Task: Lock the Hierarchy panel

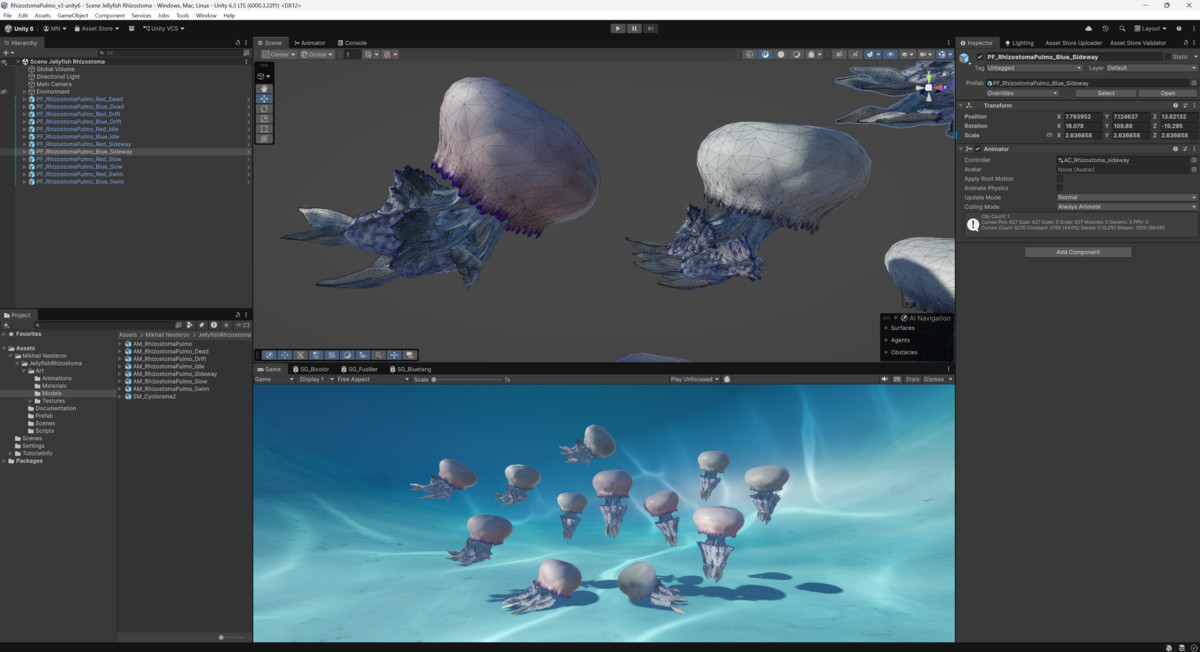Action: pyautogui.click(x=237, y=43)
